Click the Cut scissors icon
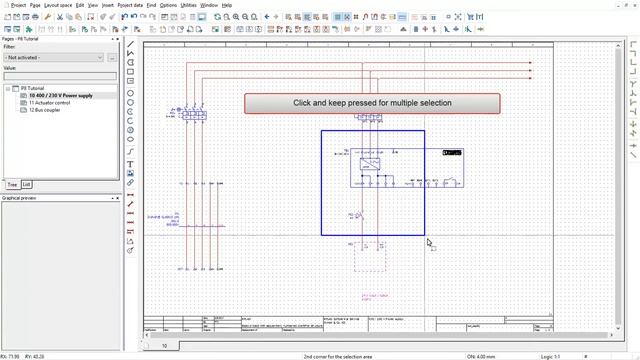The width and height of the screenshot is (640, 360). pyautogui.click(x=60, y=17)
